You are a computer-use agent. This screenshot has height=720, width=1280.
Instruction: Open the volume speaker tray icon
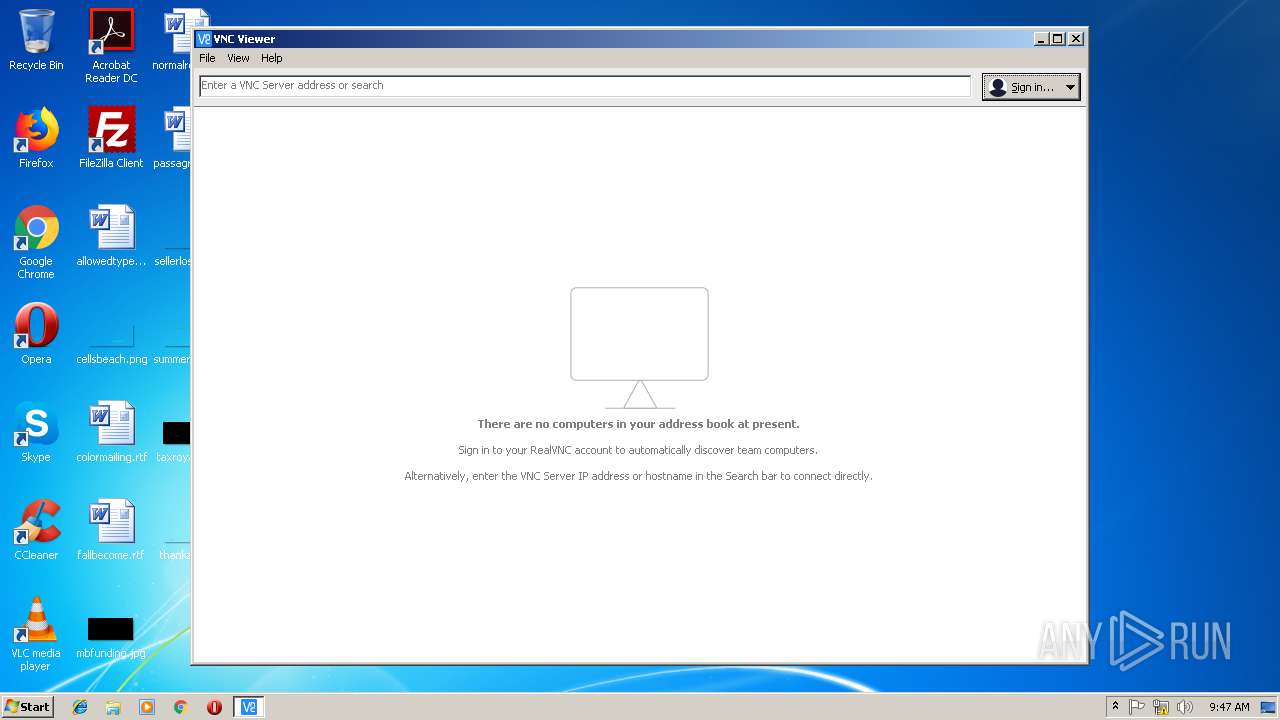(x=1185, y=707)
